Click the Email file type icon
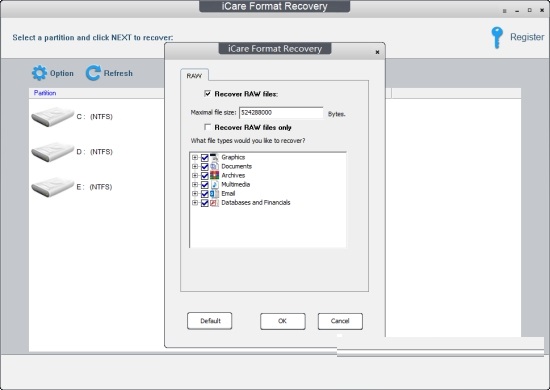 (214, 194)
